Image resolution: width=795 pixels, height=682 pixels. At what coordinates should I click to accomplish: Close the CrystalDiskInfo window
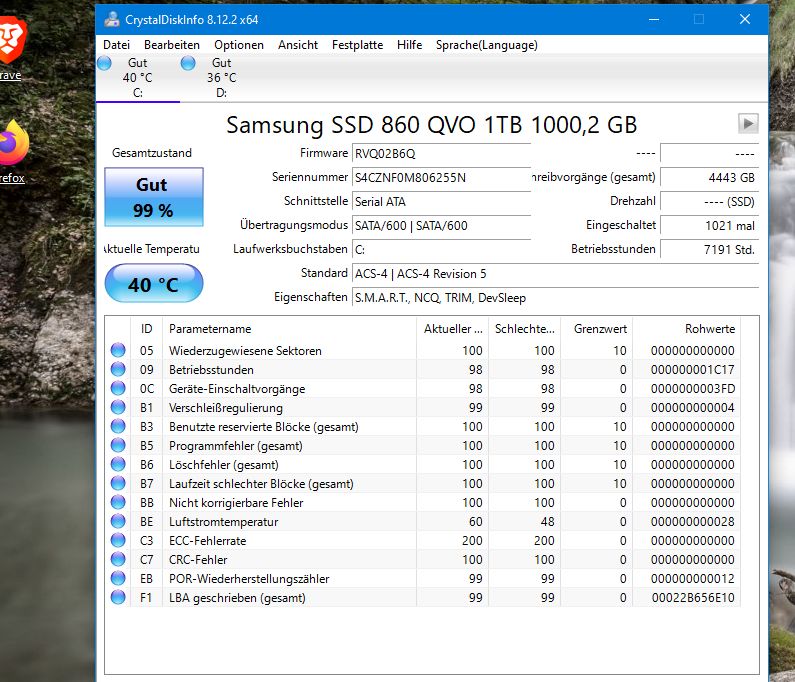[x=745, y=19]
